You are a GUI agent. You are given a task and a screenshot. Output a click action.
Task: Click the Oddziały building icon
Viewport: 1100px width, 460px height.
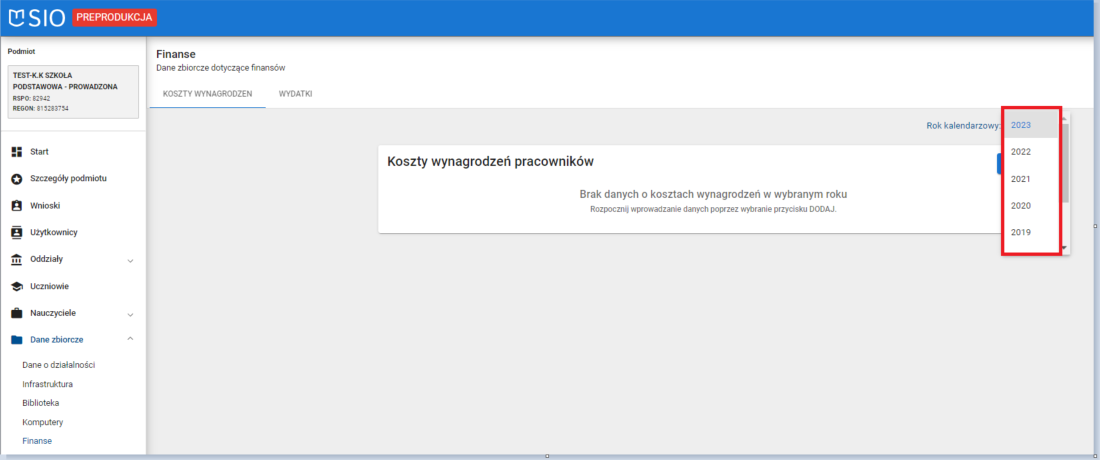(16, 259)
